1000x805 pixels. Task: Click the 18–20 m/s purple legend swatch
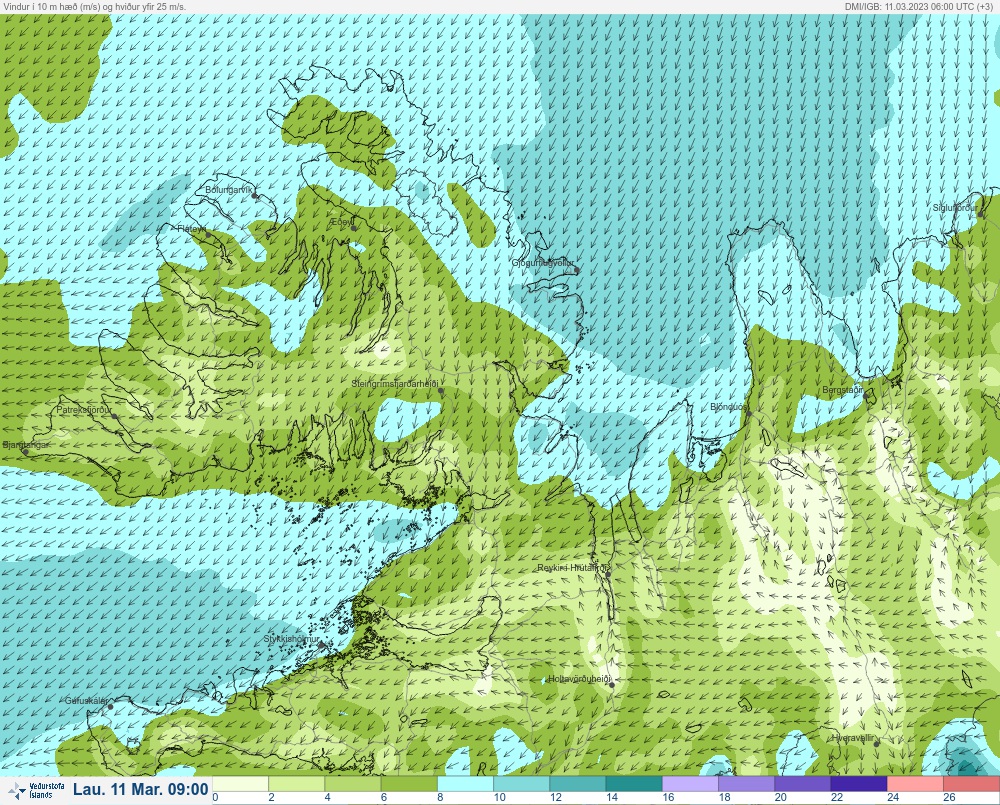pos(746,783)
